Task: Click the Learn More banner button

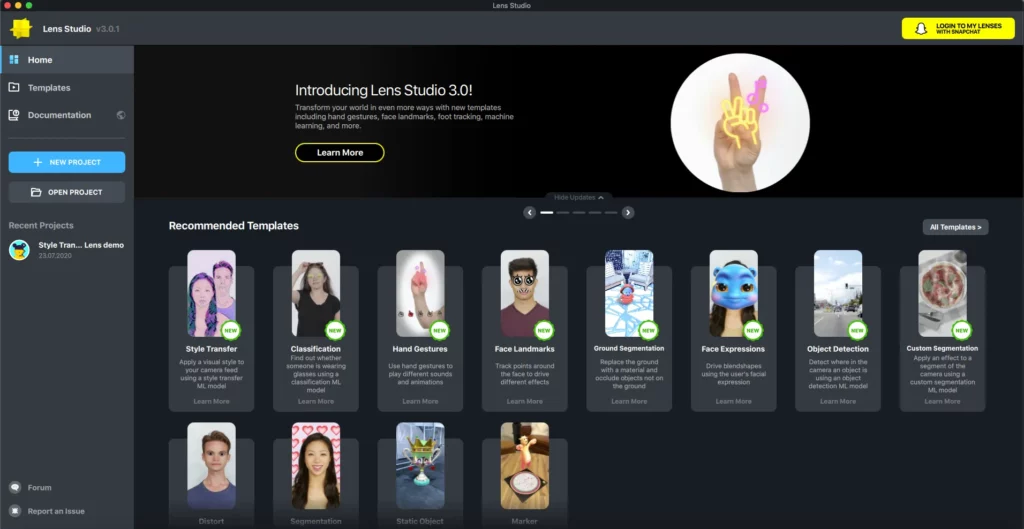Action: coord(340,152)
